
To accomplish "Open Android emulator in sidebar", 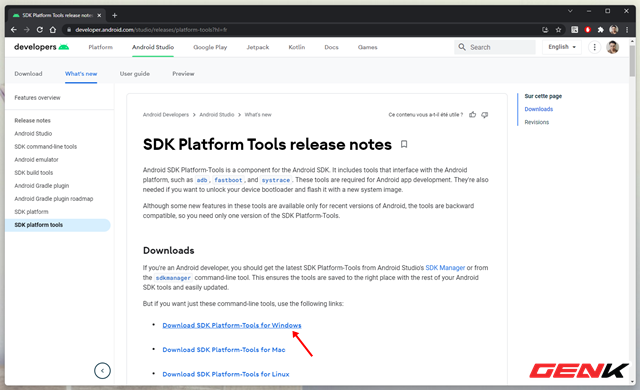I will [x=36, y=160].
